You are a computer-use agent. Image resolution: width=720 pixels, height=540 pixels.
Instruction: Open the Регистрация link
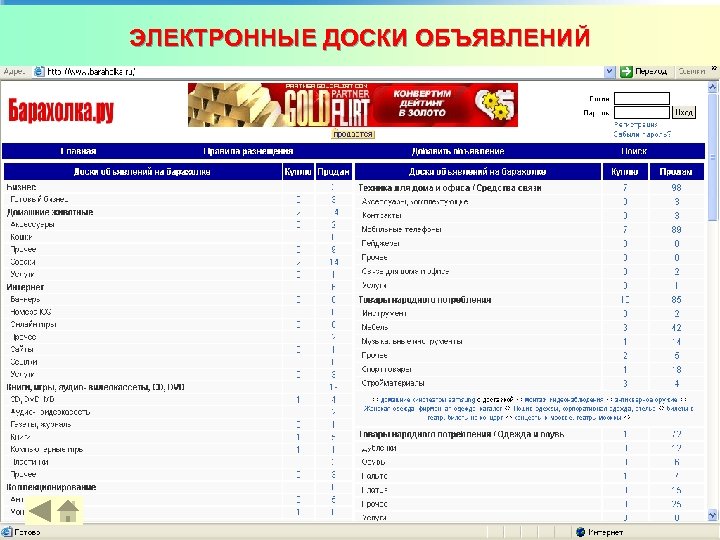coord(636,124)
